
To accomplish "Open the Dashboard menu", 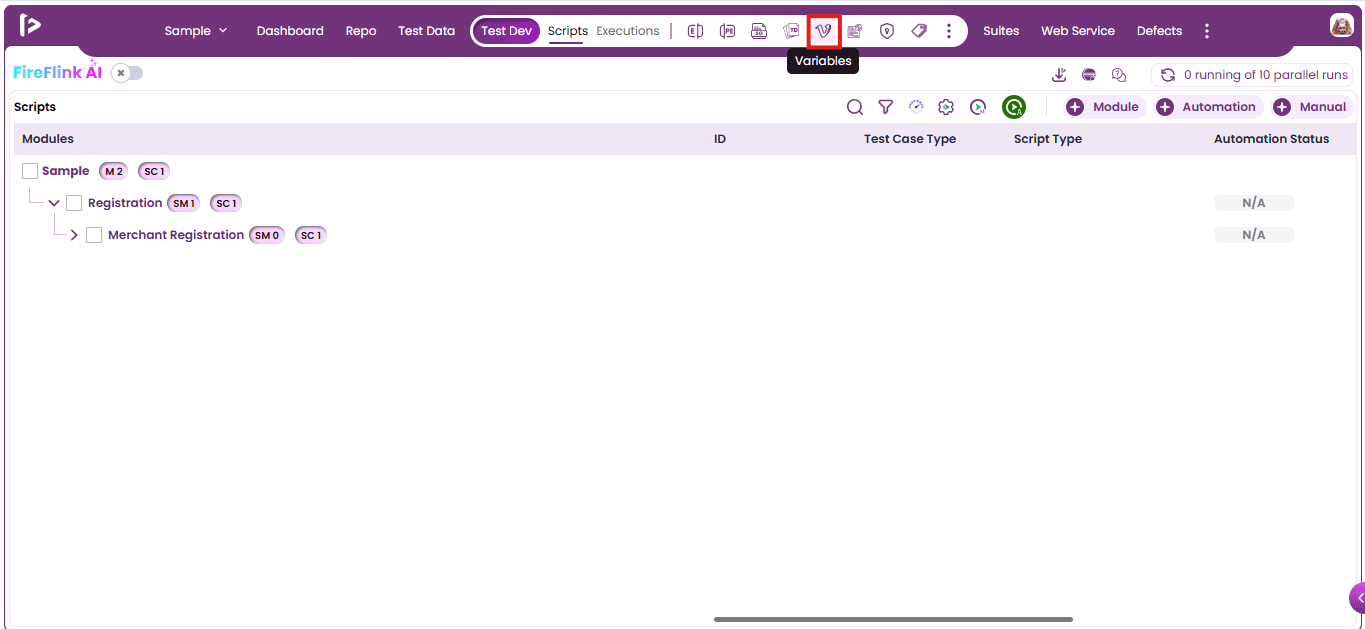I will [x=290, y=31].
